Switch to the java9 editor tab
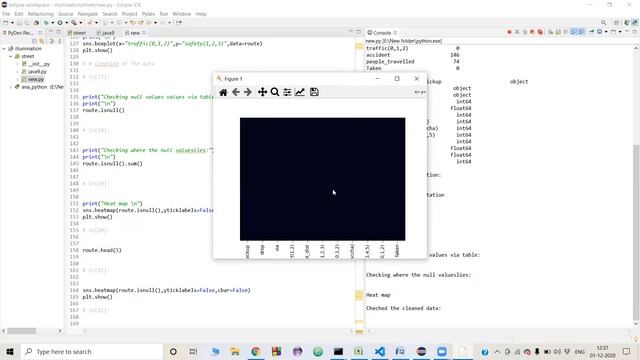The height and width of the screenshot is (360, 640). coord(106,33)
